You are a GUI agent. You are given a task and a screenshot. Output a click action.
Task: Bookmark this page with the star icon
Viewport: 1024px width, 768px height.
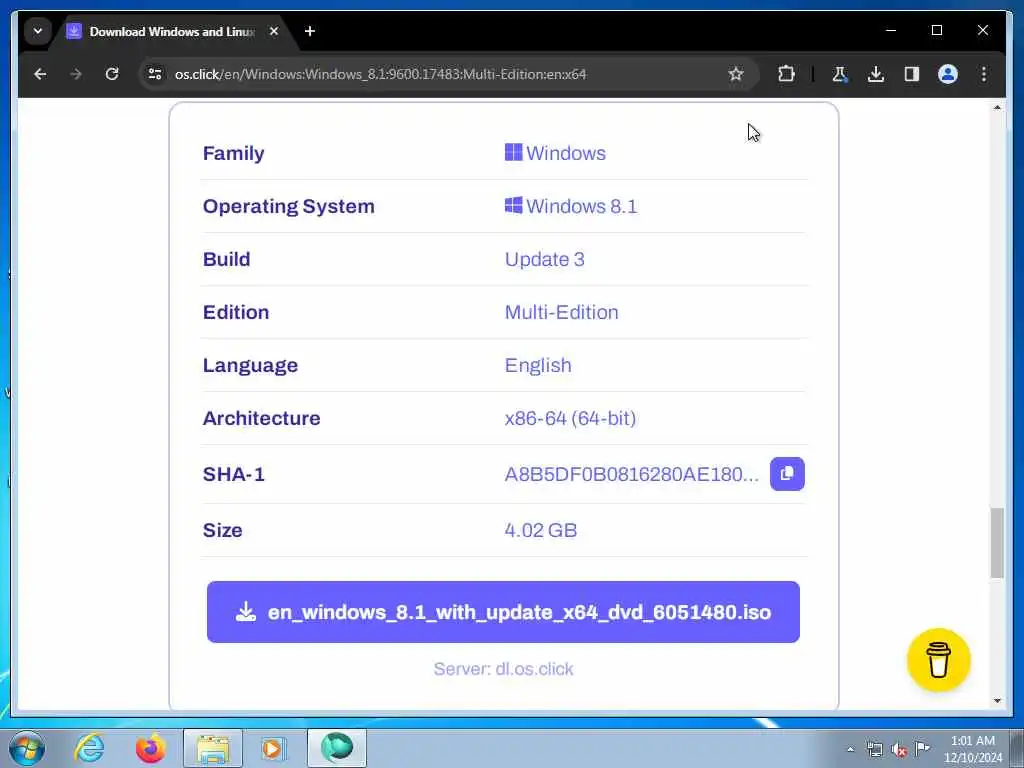[736, 74]
